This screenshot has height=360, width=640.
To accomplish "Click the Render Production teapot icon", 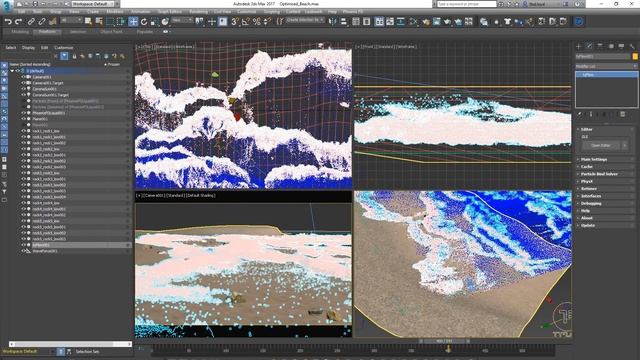I will point(447,22).
